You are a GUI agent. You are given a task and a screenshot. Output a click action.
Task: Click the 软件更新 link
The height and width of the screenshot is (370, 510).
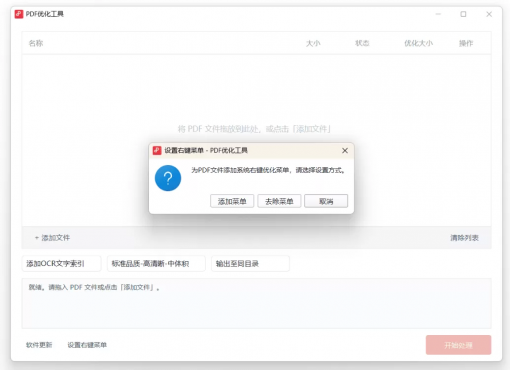(39, 345)
